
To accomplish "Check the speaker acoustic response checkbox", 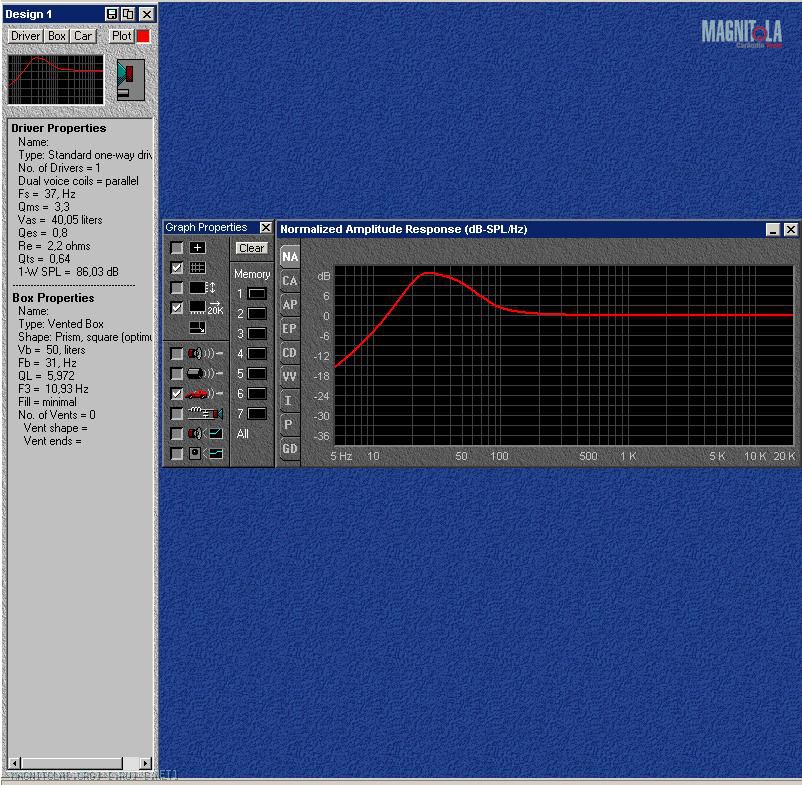I will coord(176,353).
